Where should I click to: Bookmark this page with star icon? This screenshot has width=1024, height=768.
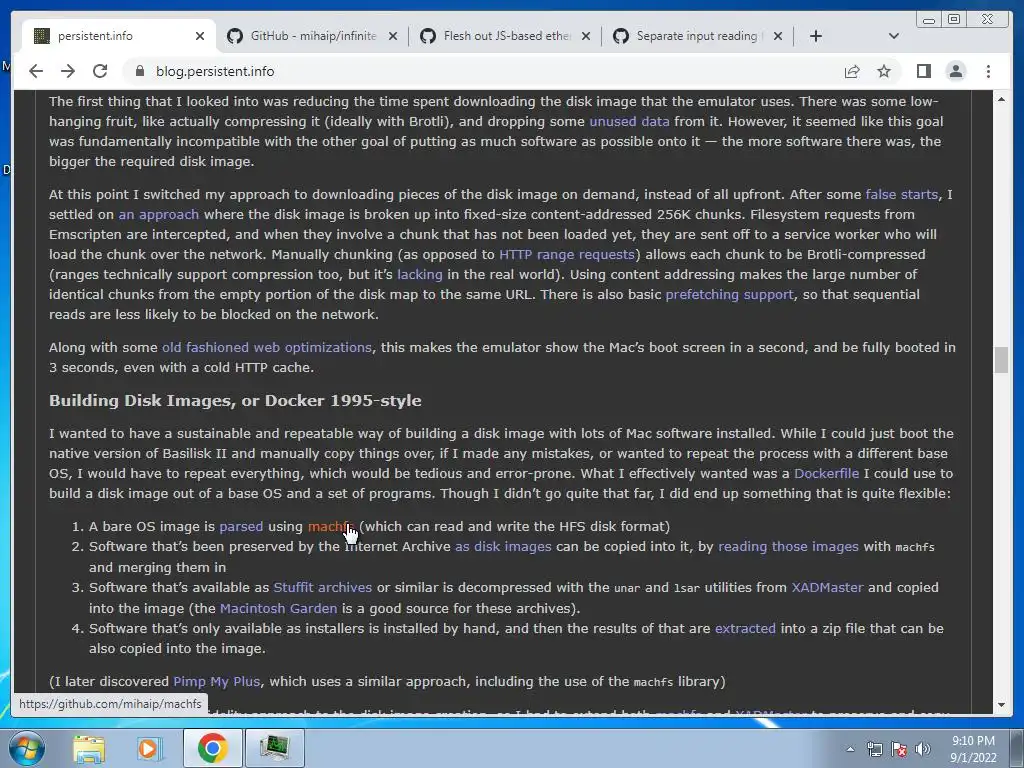(884, 71)
